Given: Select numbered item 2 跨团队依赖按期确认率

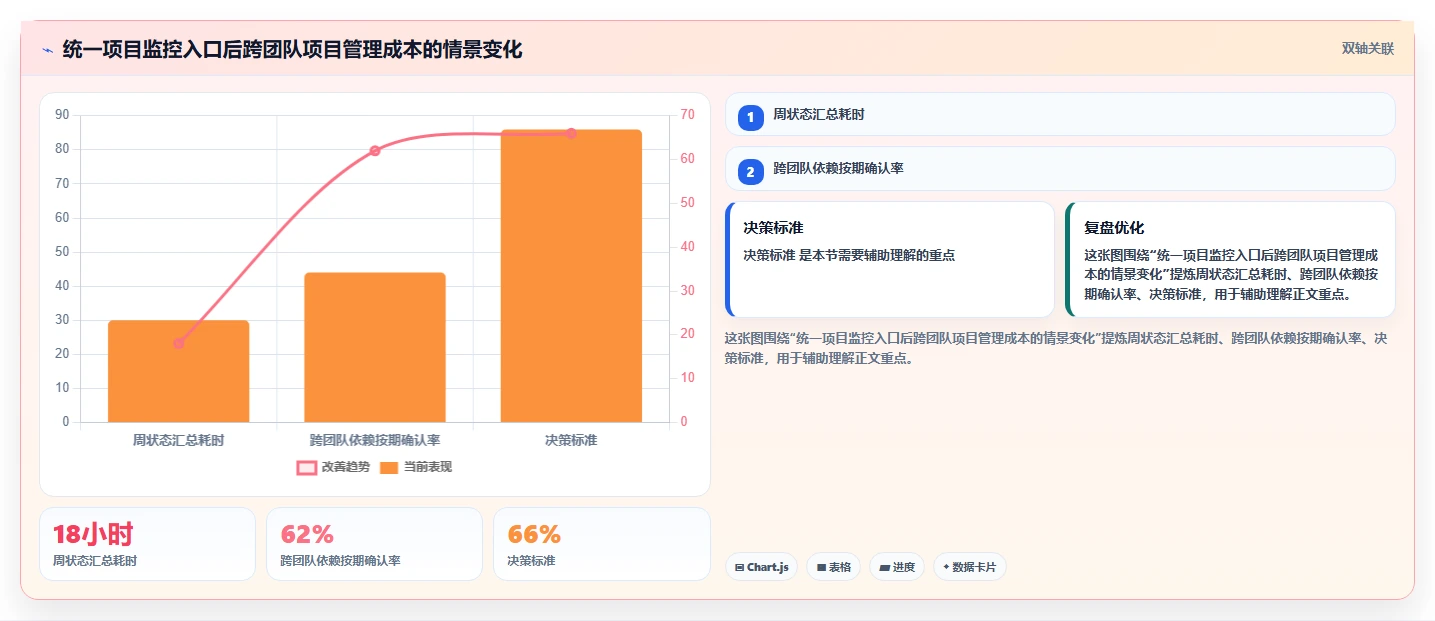Looking at the screenshot, I should click(x=1060, y=169).
